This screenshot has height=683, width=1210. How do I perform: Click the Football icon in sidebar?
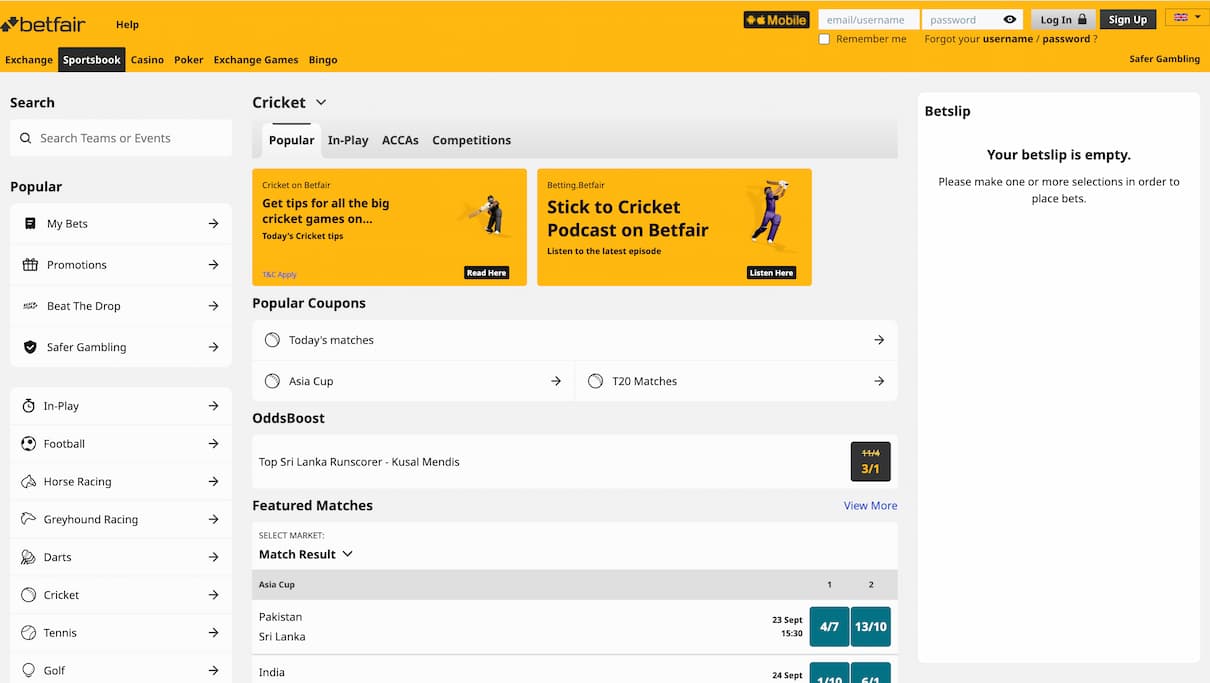tap(29, 444)
